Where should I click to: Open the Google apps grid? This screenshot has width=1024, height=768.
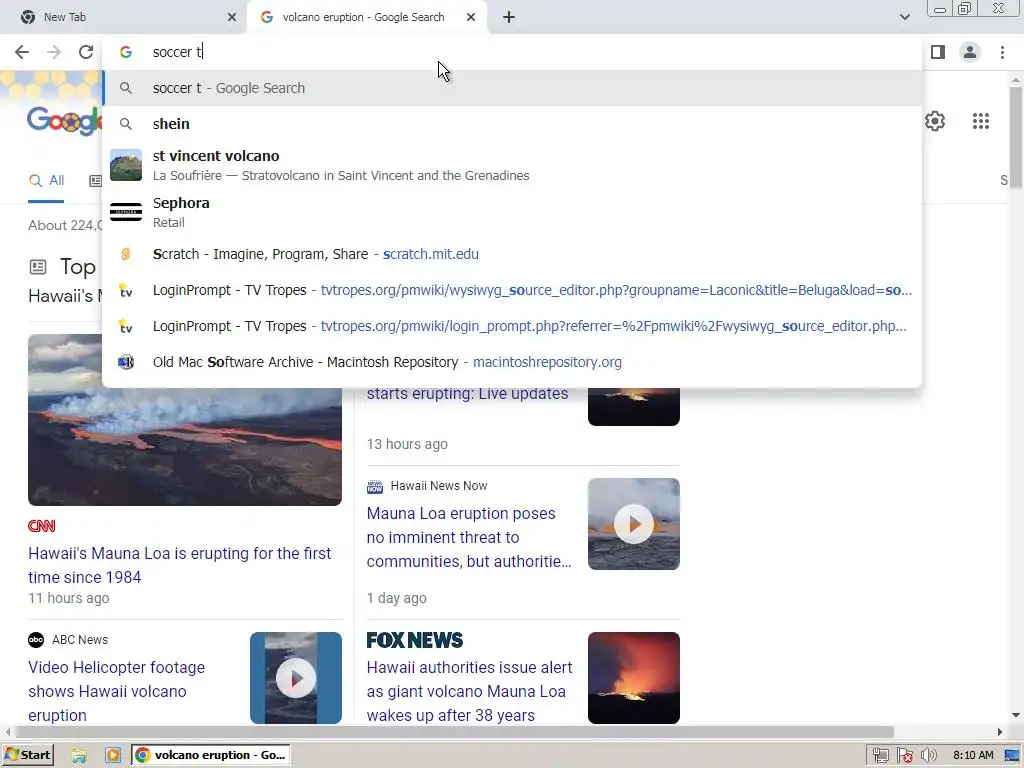tap(981, 121)
